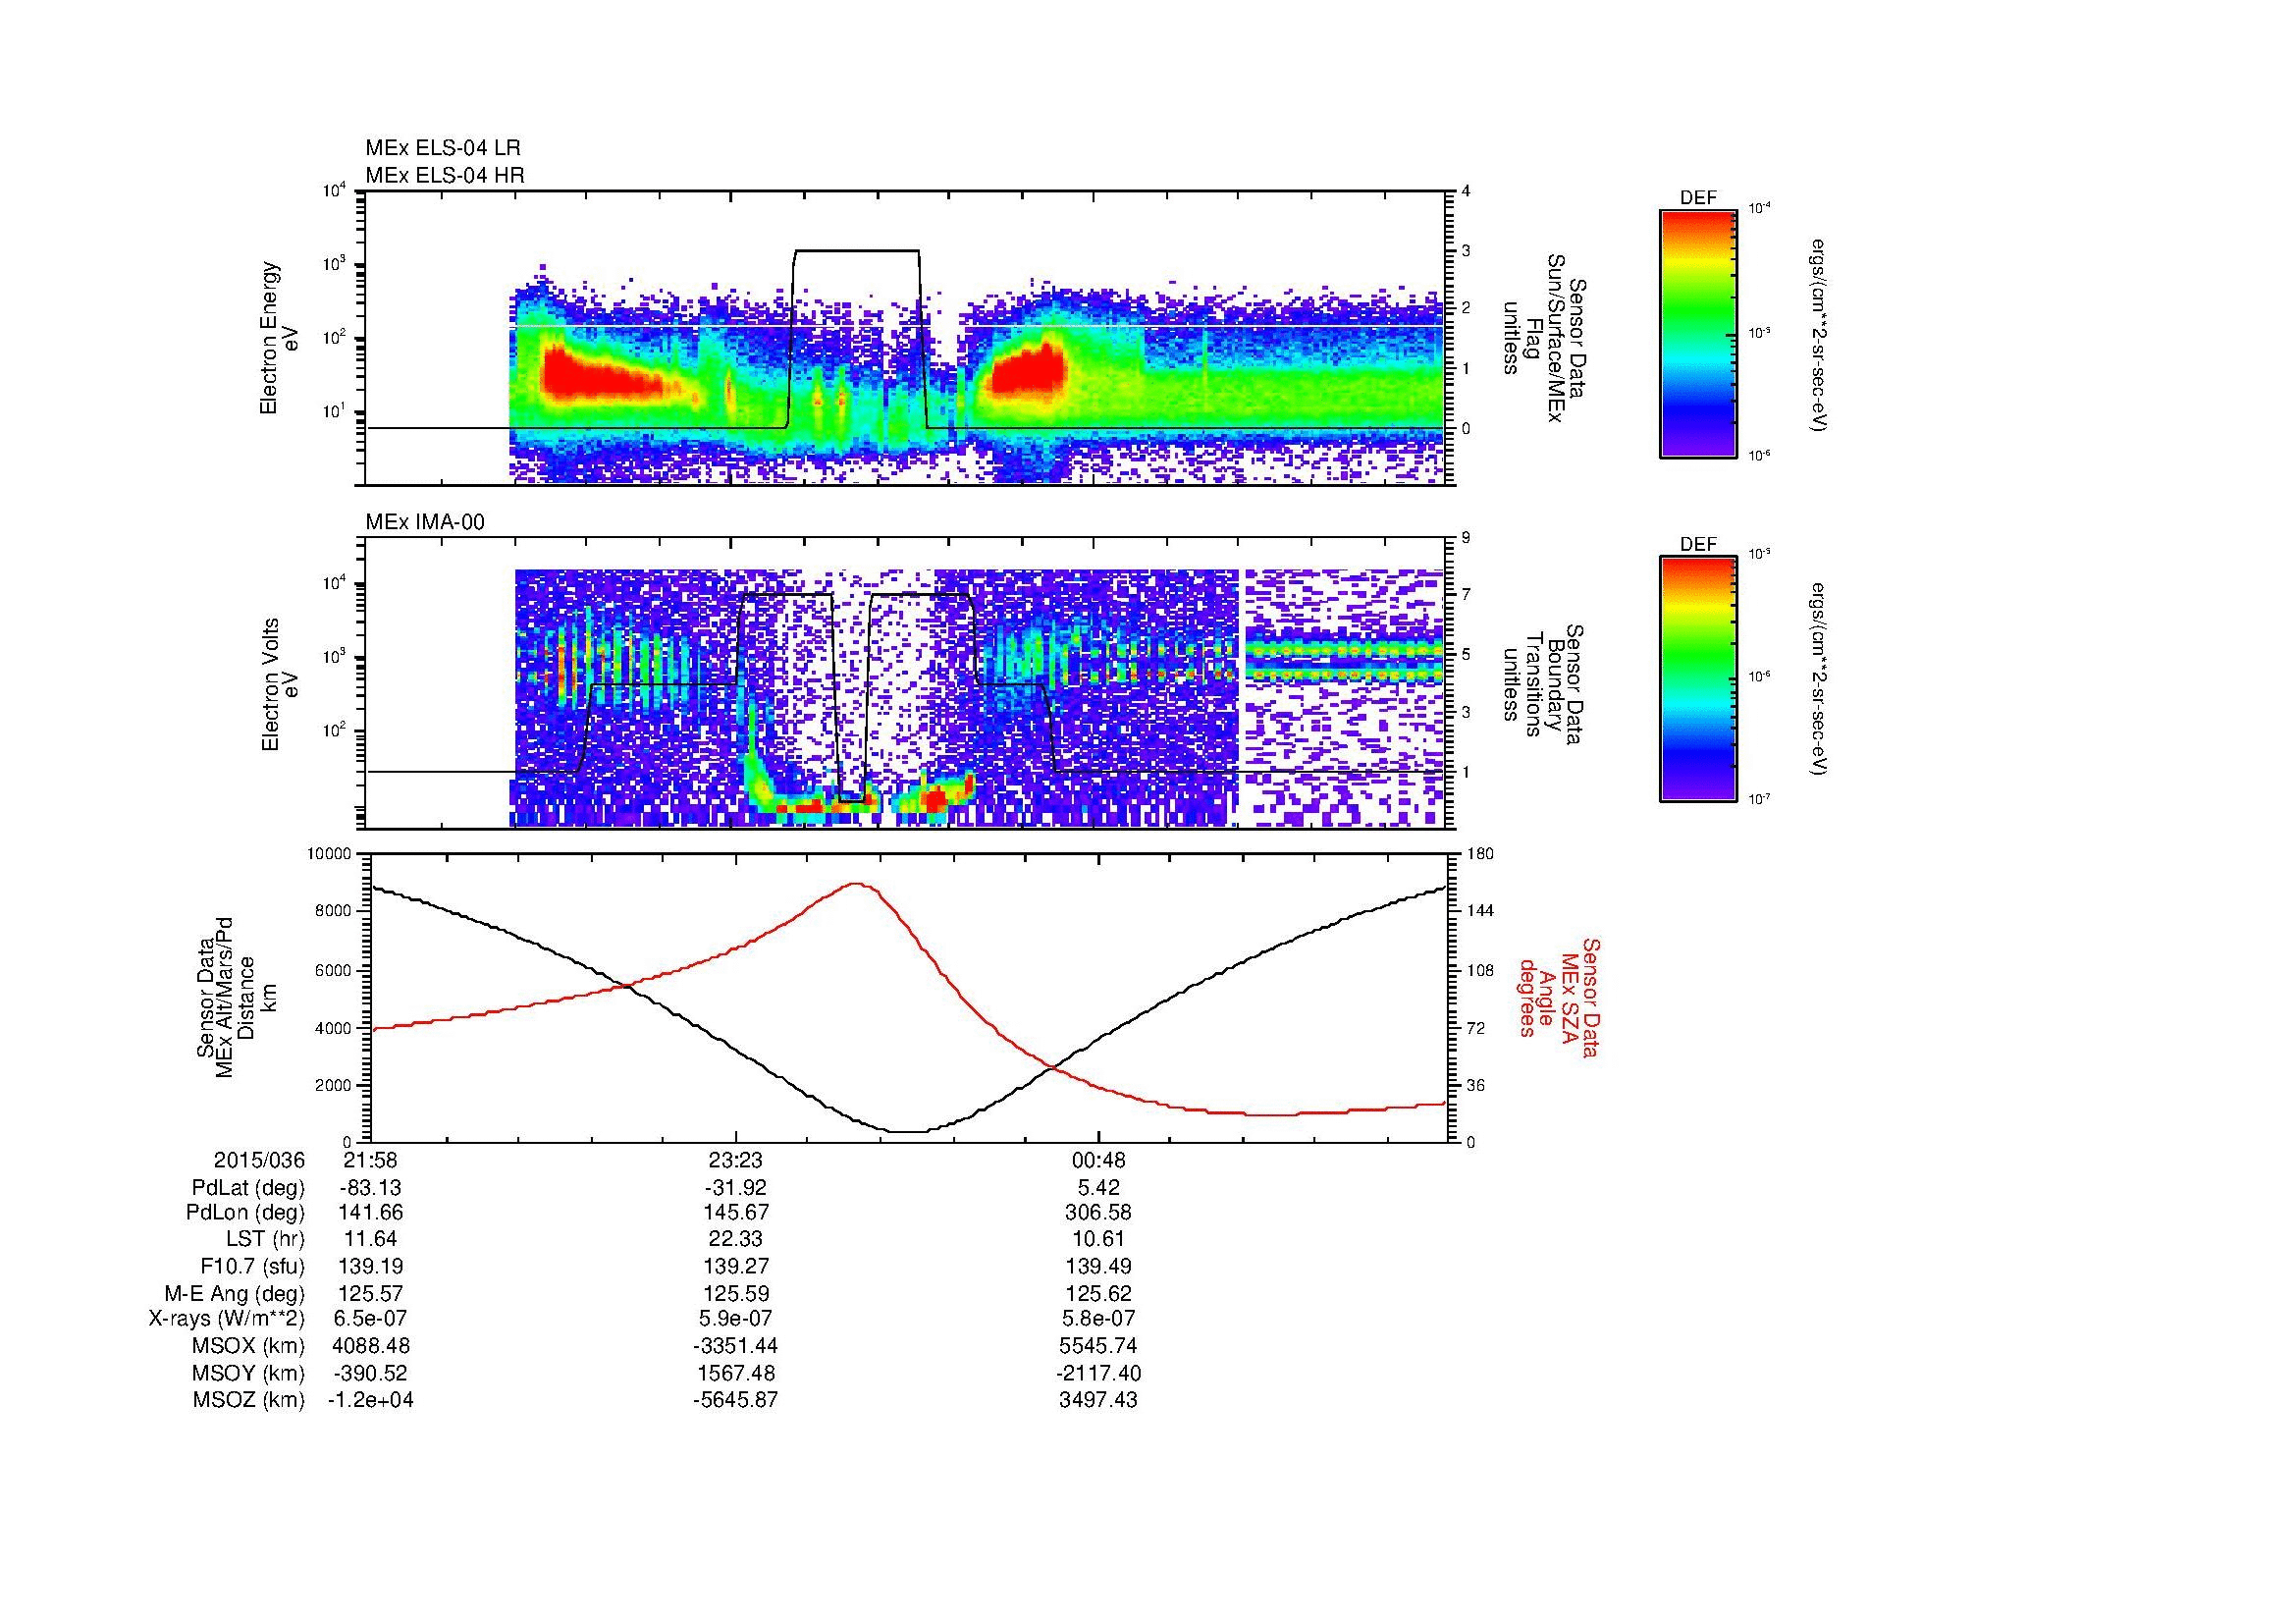
Task: Click the M-E Ang value 125.59
Action: [735, 1293]
